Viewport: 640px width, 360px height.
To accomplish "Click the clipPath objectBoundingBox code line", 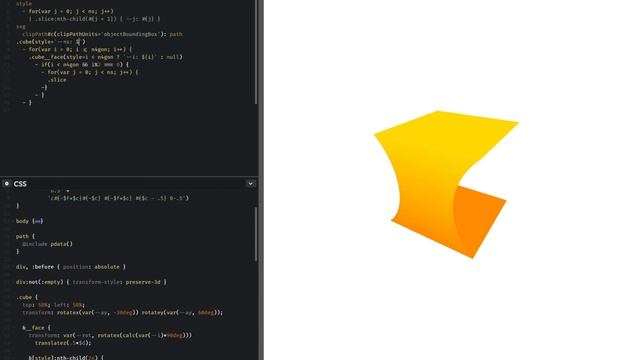I will click(102, 34).
